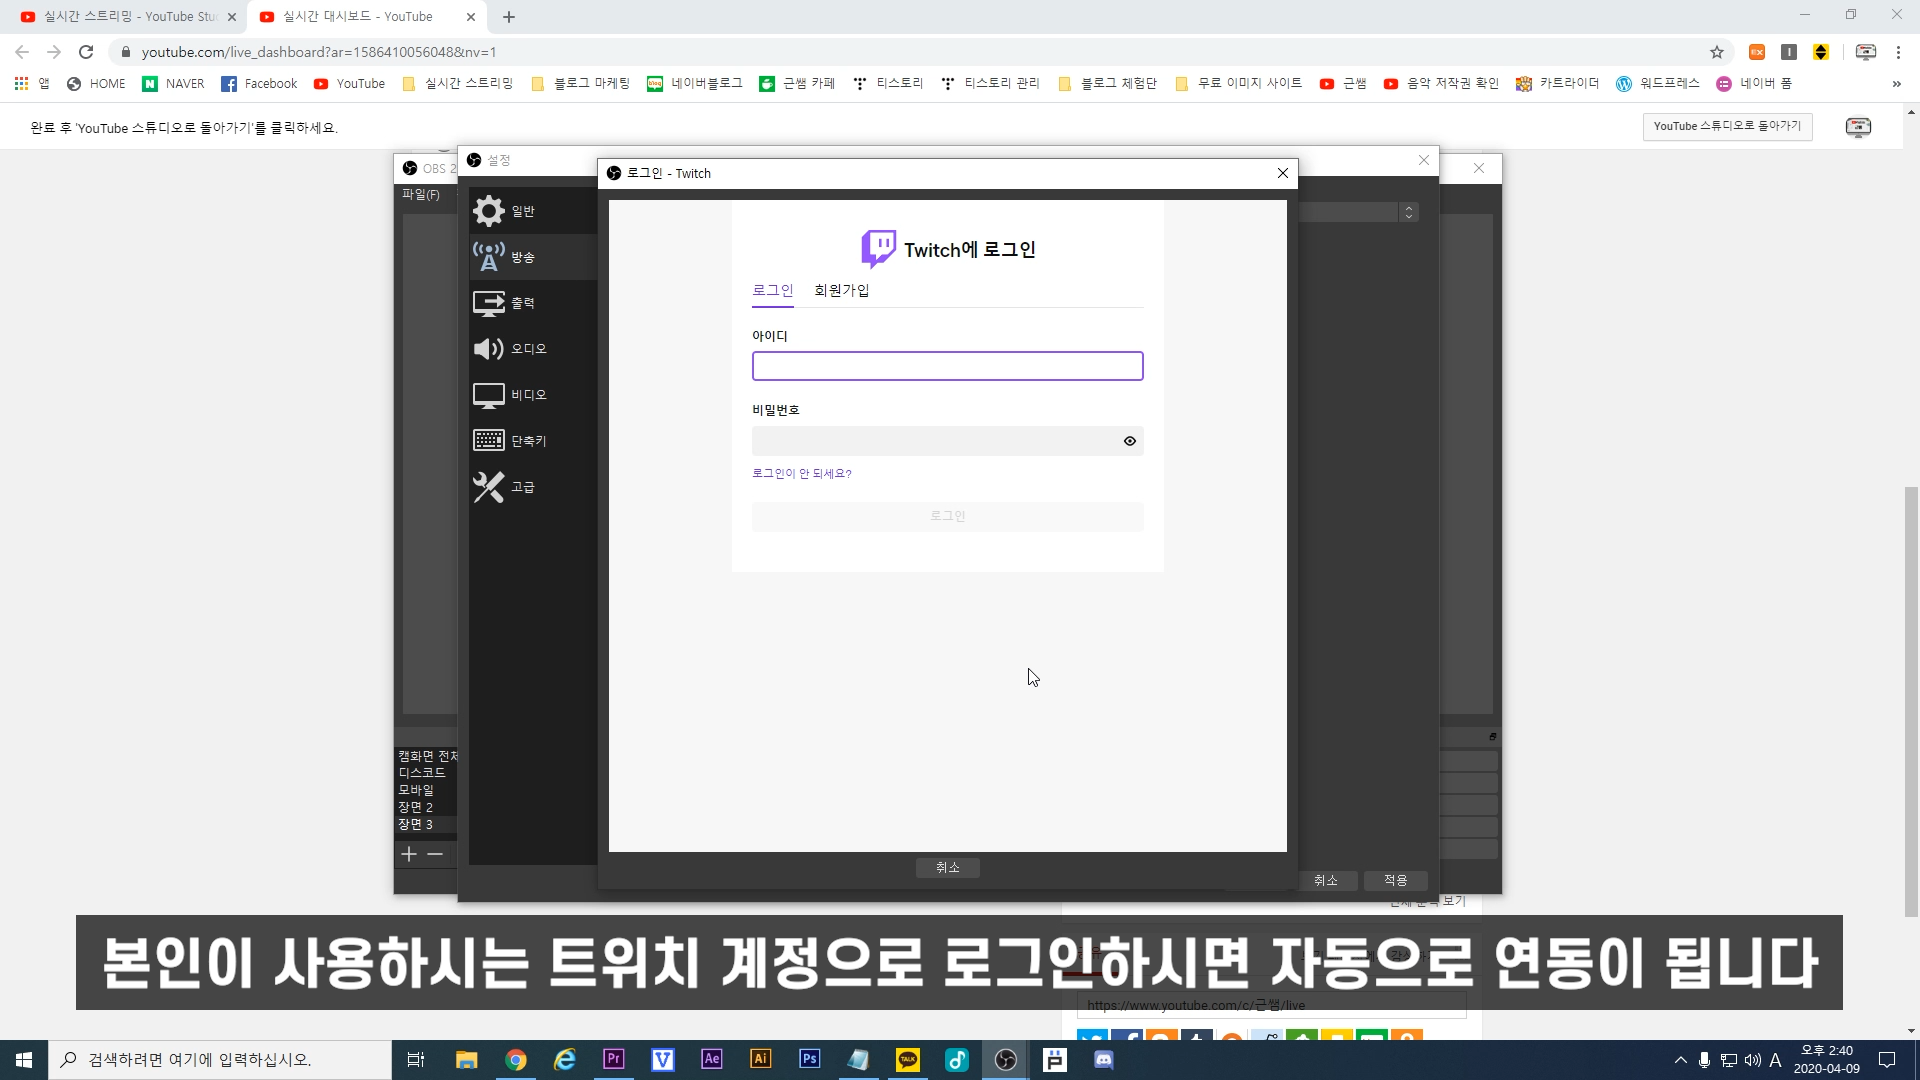Click YouTube 스튜디오로 돌아가기 button
The image size is (1920, 1080).
point(1727,126)
